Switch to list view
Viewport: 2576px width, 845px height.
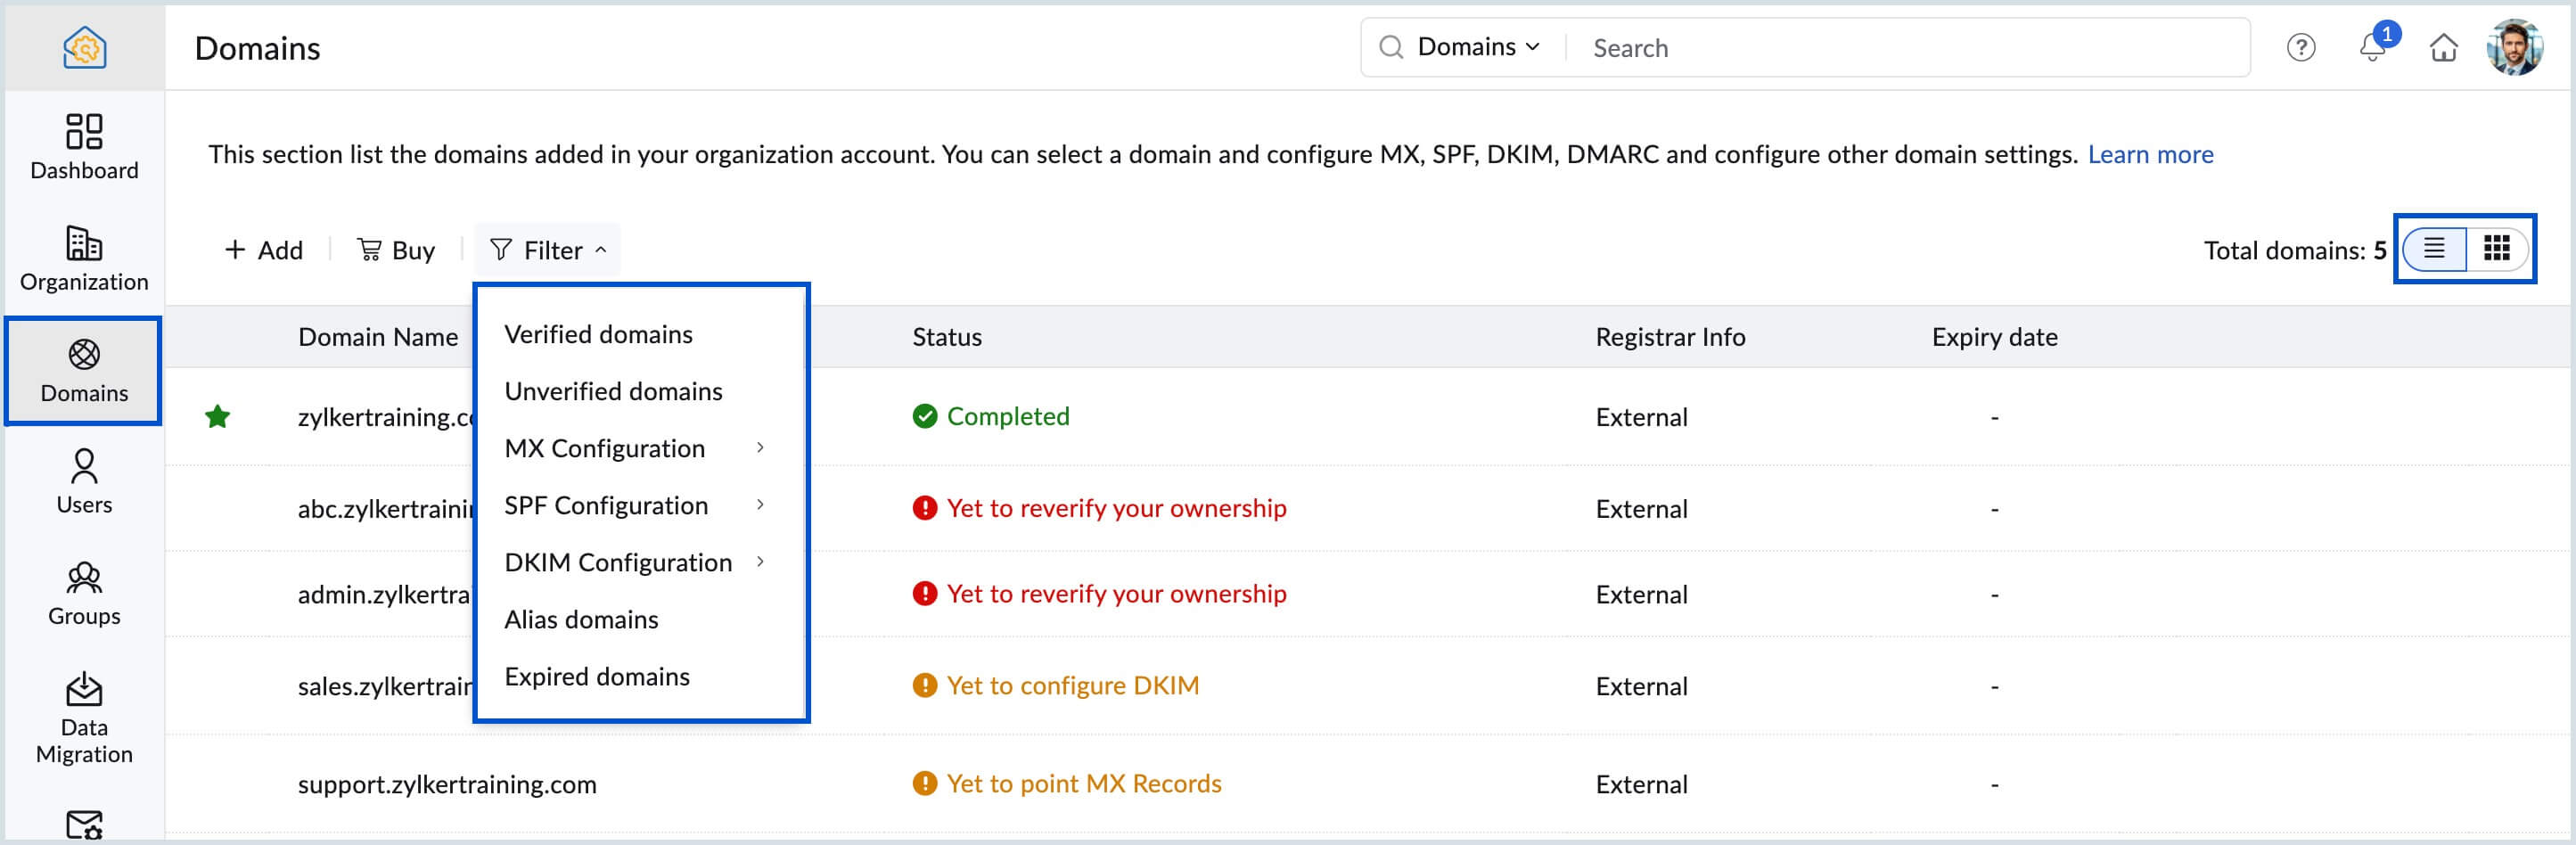[x=2434, y=249]
